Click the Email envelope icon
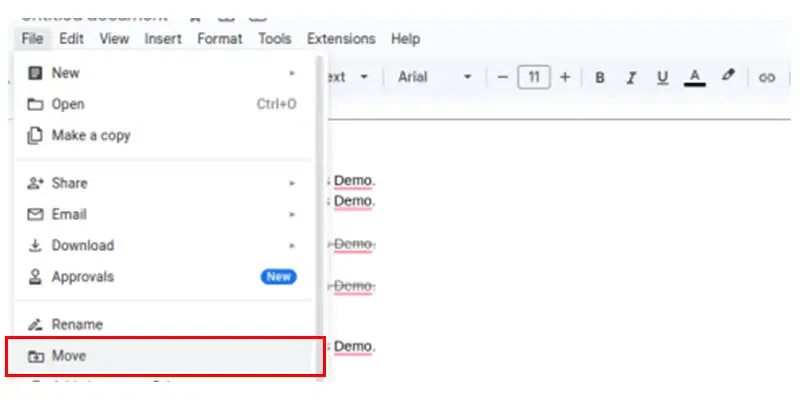This screenshot has height=400, width=800. coord(35,214)
